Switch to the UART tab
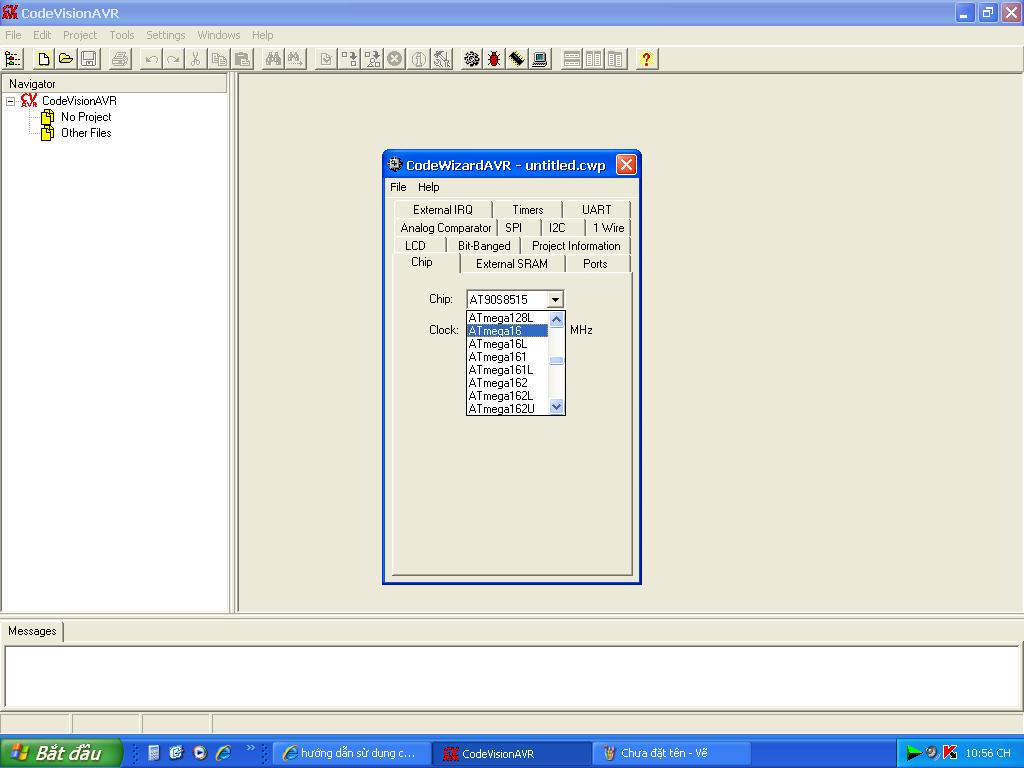Viewport: 1024px width, 768px height. [596, 210]
